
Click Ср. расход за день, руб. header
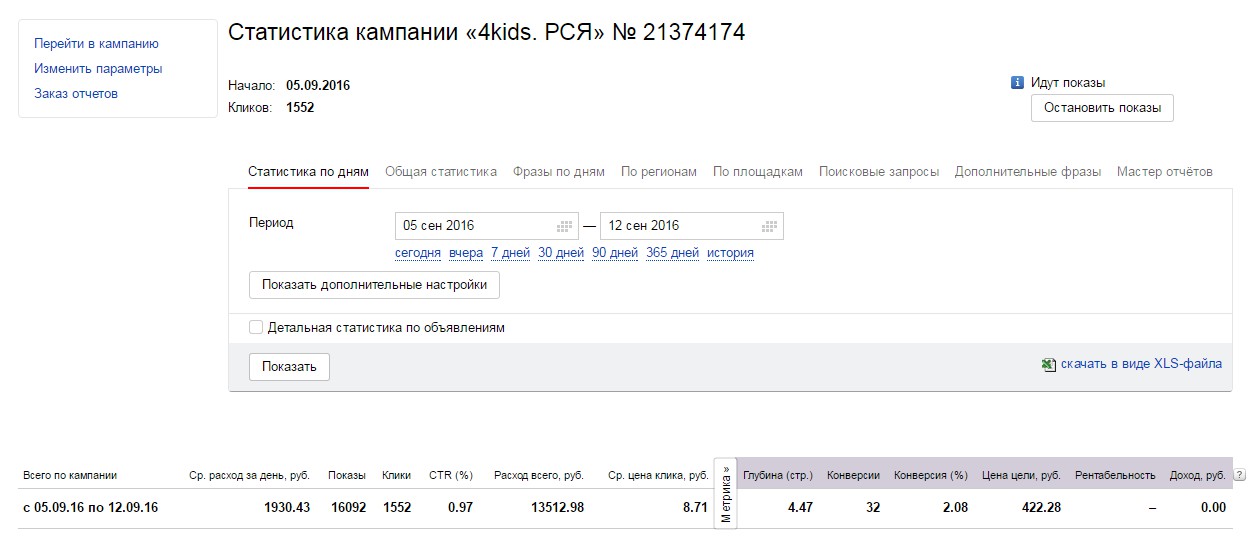(250, 476)
